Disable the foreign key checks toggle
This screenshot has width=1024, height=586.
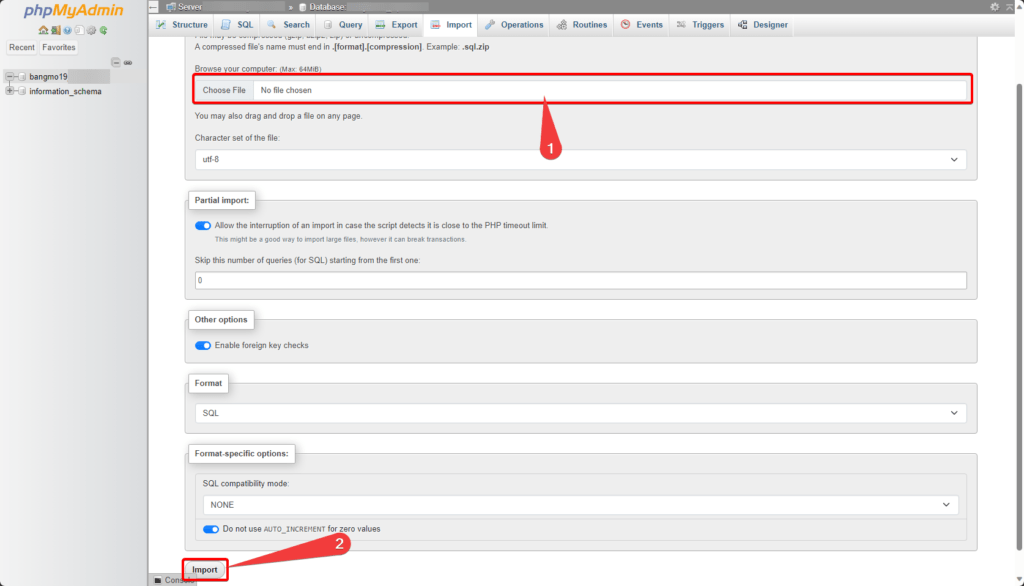(203, 345)
